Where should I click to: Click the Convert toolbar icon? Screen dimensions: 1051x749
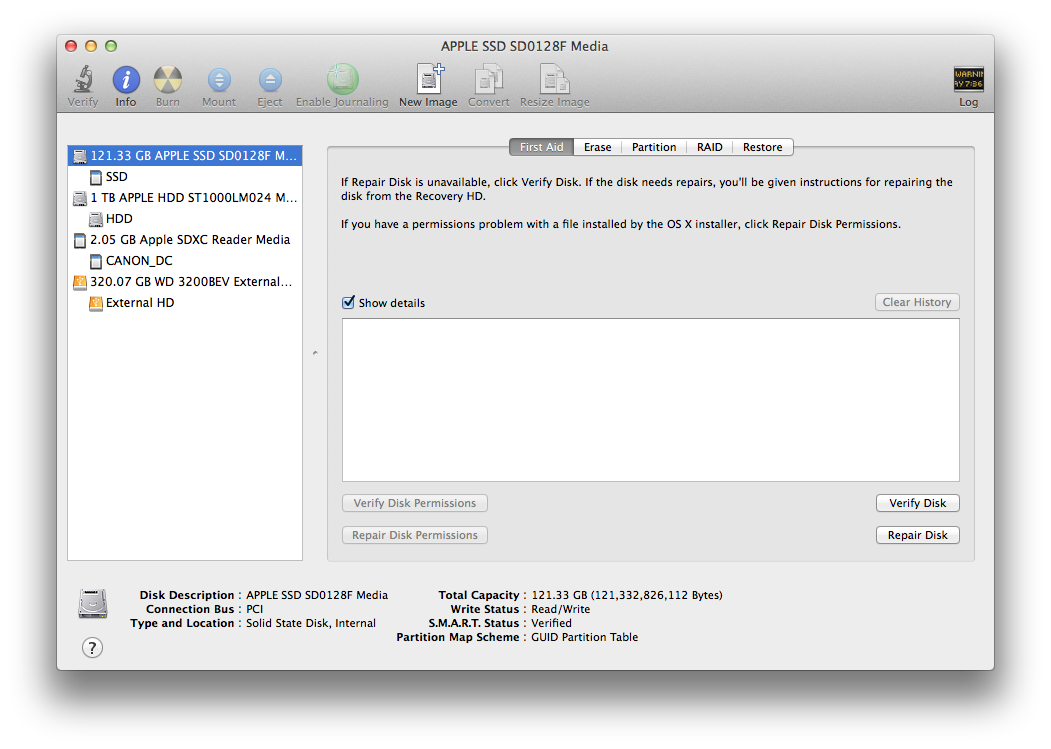pyautogui.click(x=489, y=79)
